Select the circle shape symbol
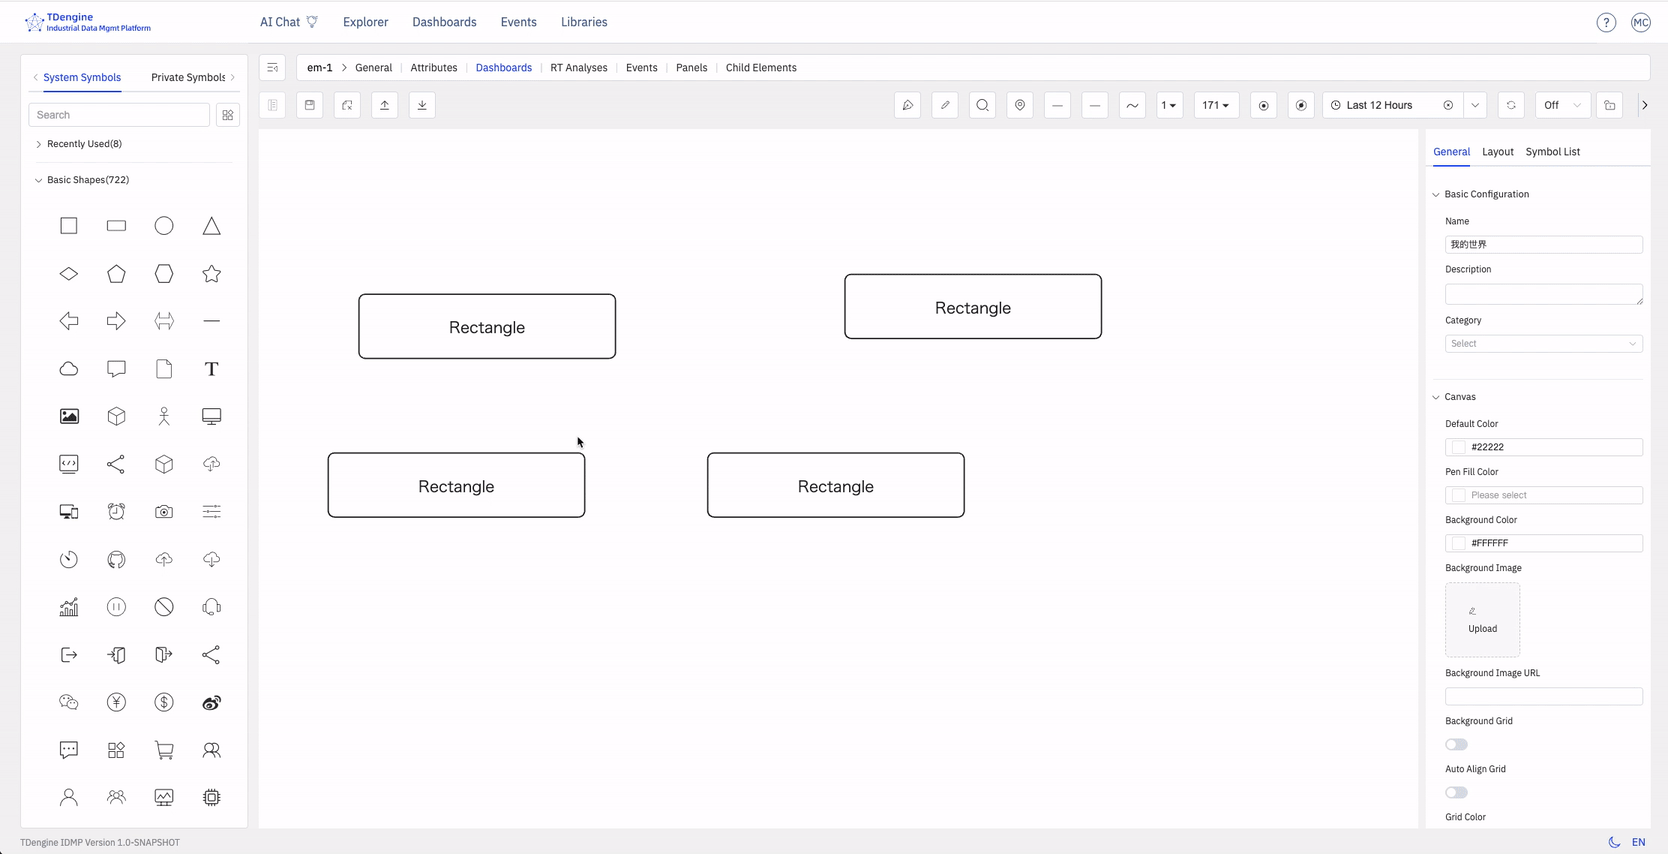This screenshot has width=1668, height=854. click(164, 226)
